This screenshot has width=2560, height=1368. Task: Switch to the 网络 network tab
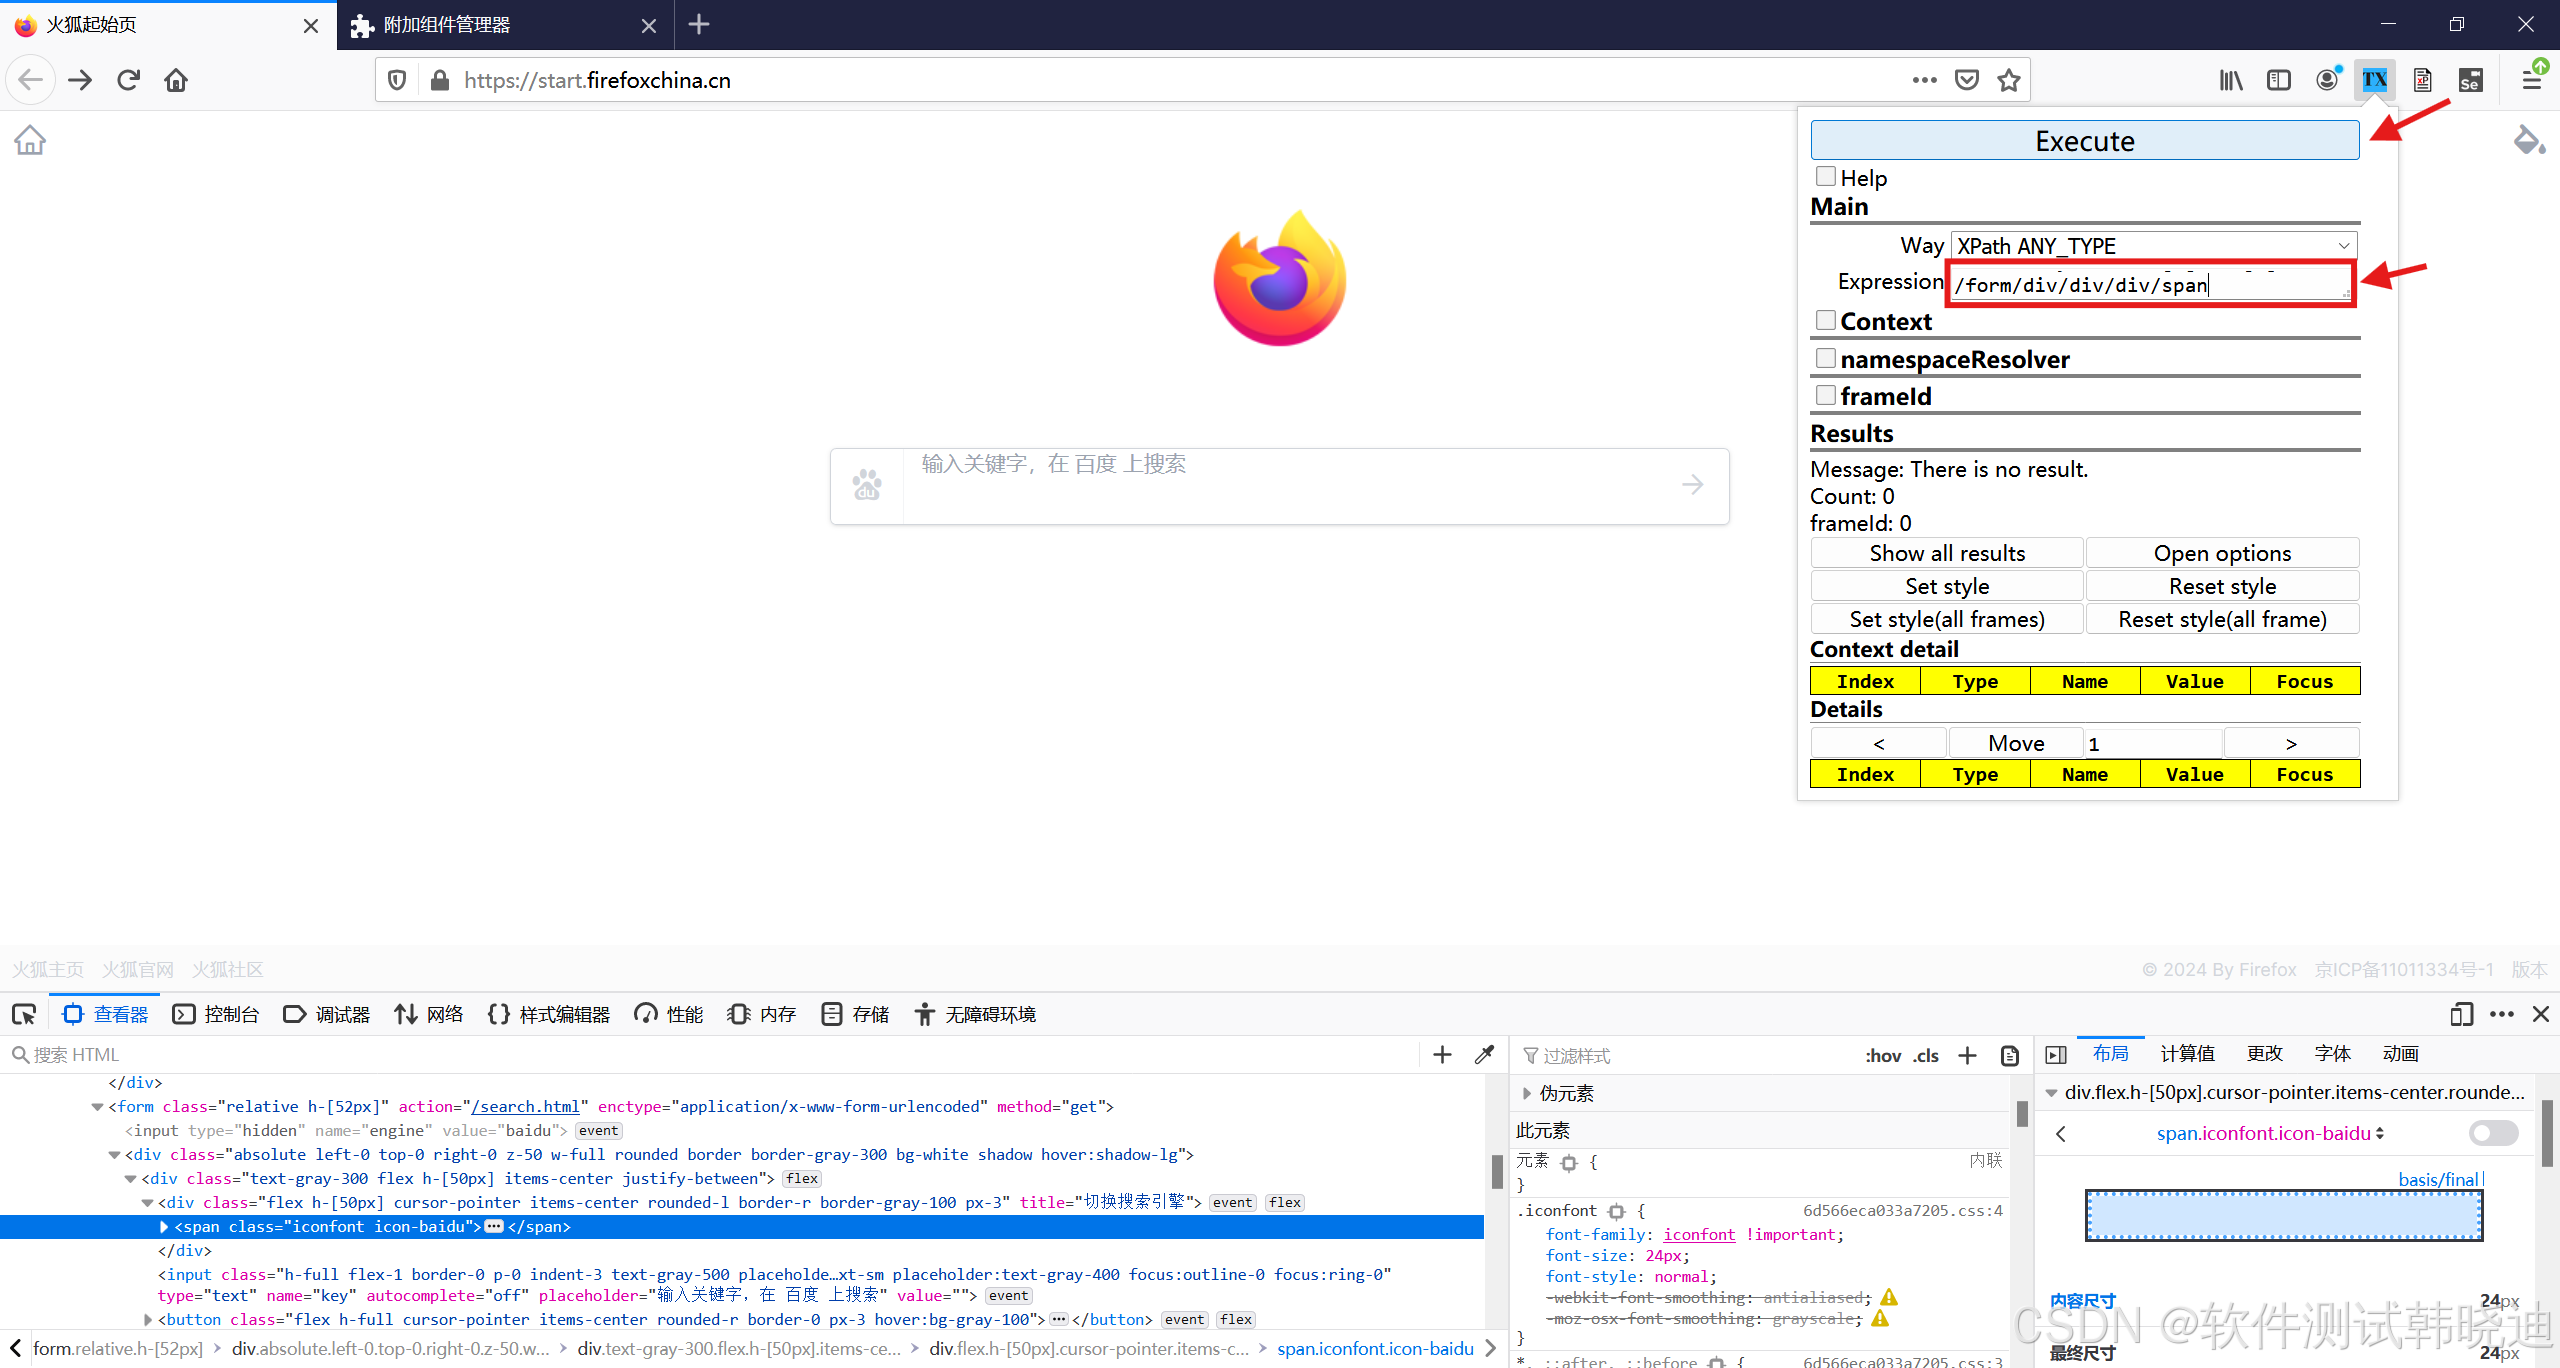[x=428, y=1014]
